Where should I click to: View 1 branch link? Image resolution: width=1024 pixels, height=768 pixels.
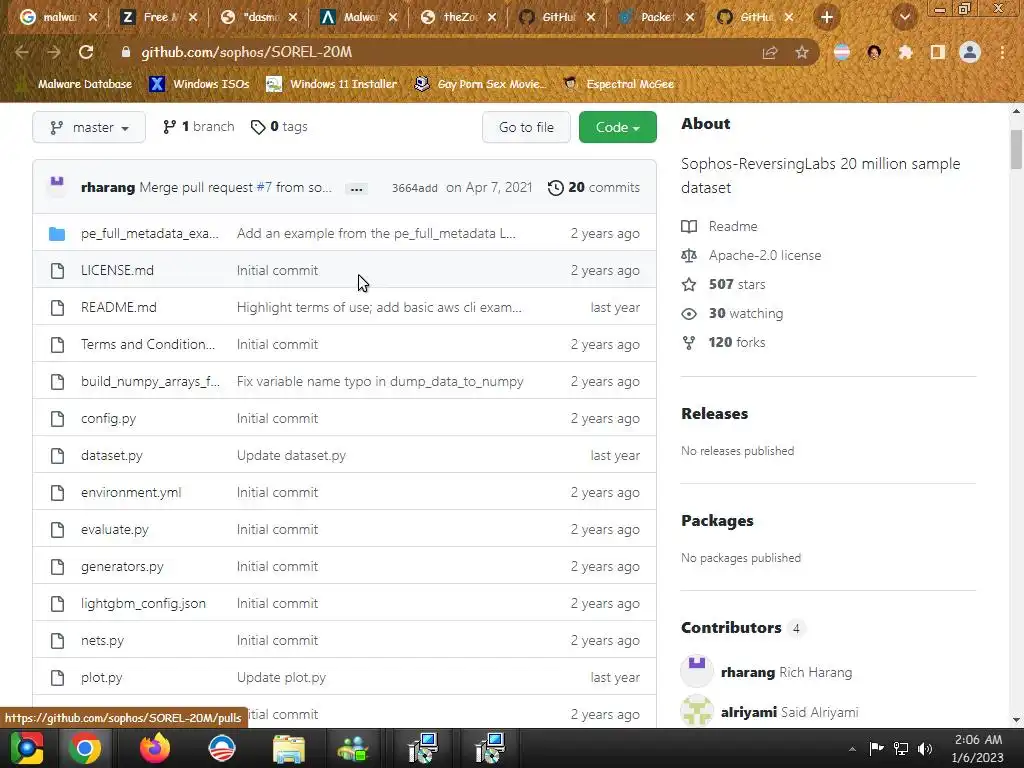coord(199,127)
